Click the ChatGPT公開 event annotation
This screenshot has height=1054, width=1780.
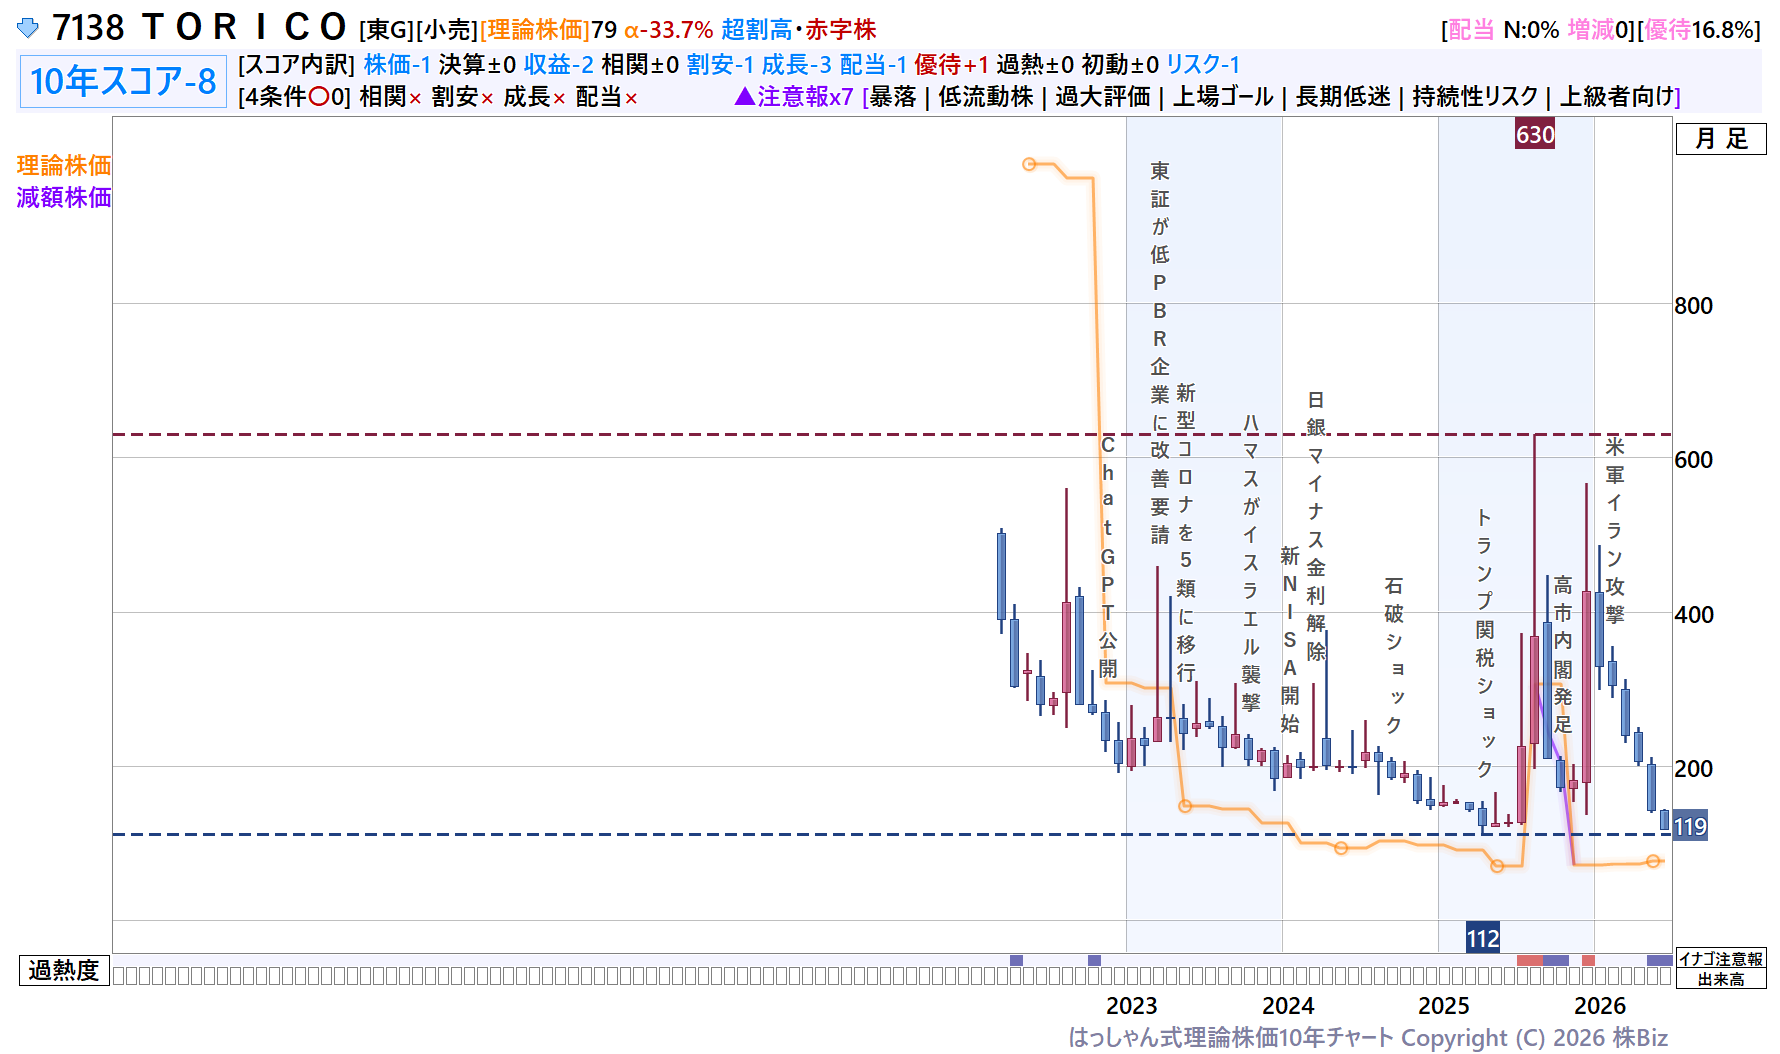[x=1108, y=557]
